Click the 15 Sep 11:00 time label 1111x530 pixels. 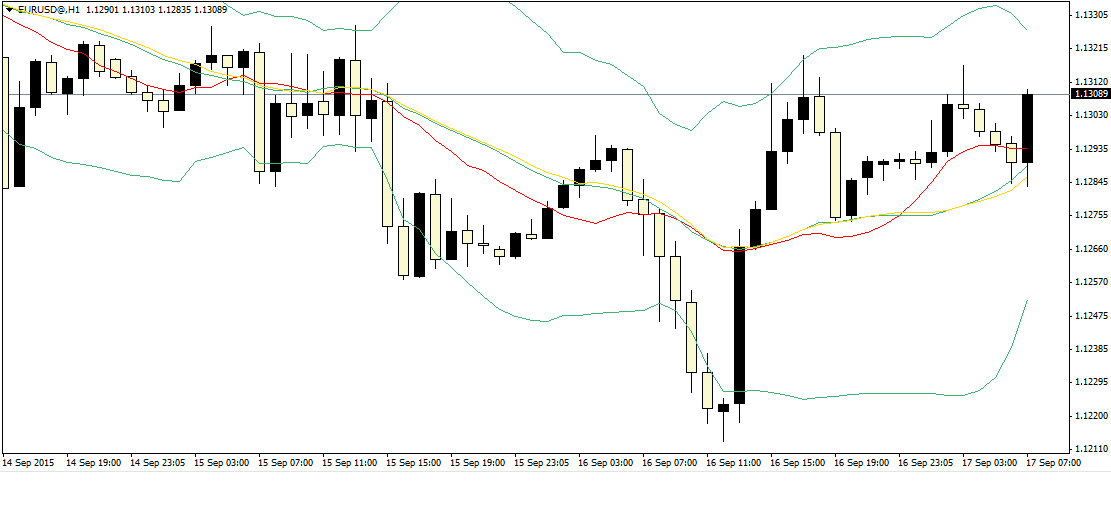point(349,464)
